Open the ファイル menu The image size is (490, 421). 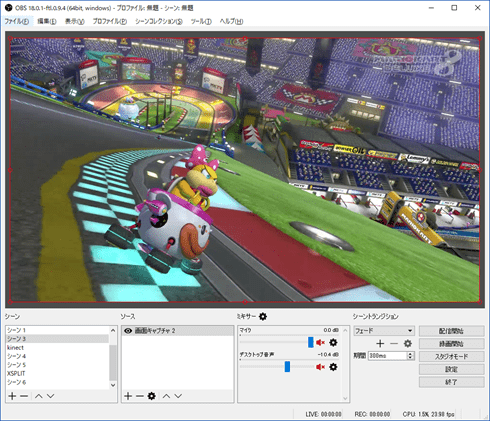coord(17,21)
